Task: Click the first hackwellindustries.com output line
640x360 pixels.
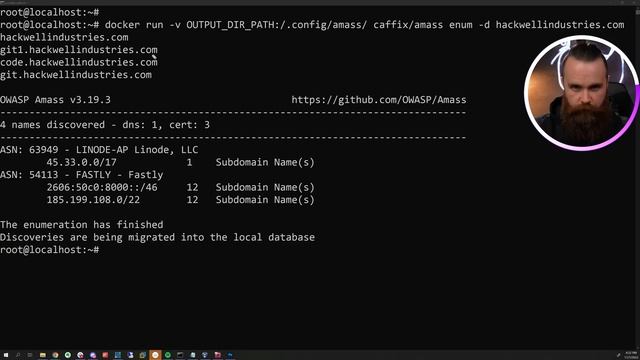Action: (64, 38)
